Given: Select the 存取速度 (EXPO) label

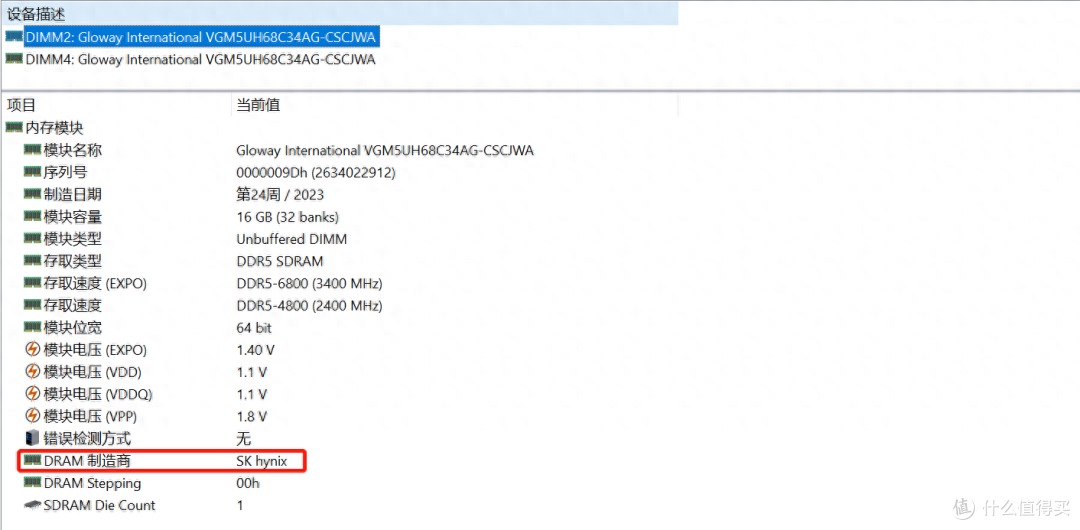Looking at the screenshot, I should click(95, 283).
